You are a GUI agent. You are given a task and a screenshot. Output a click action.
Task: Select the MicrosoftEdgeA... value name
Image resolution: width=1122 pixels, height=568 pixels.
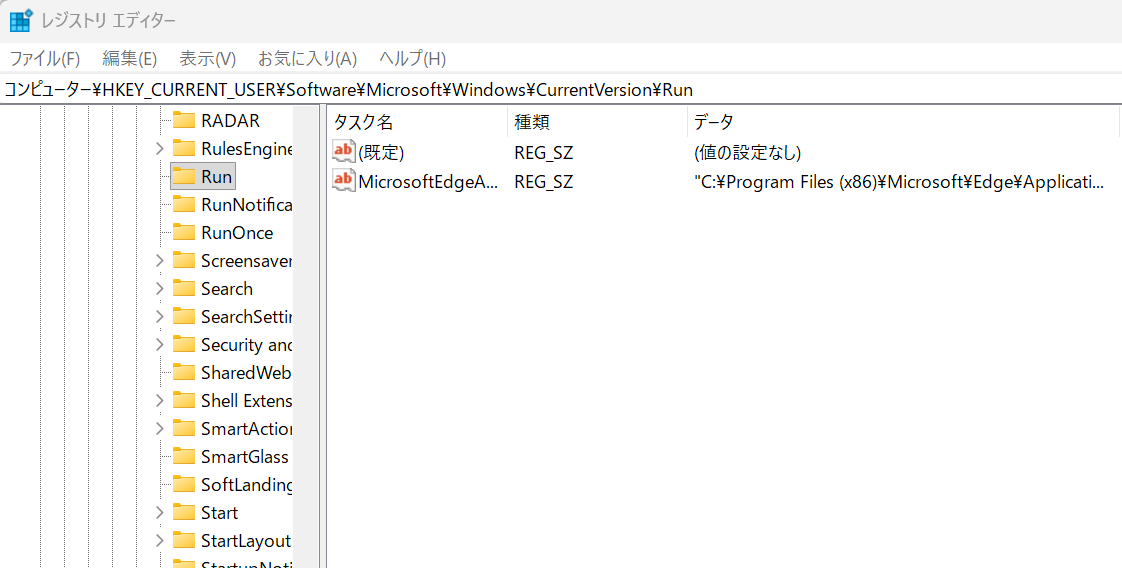pos(428,182)
